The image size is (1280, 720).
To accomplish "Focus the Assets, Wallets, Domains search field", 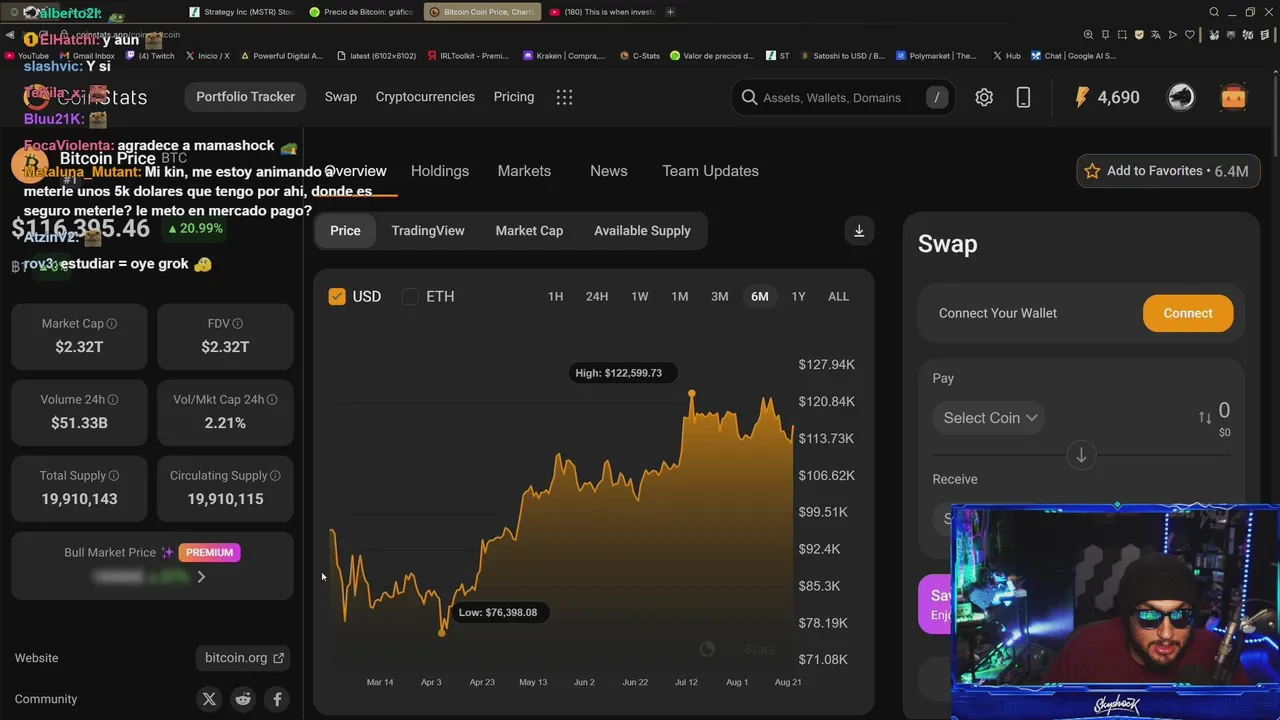I will coord(843,97).
